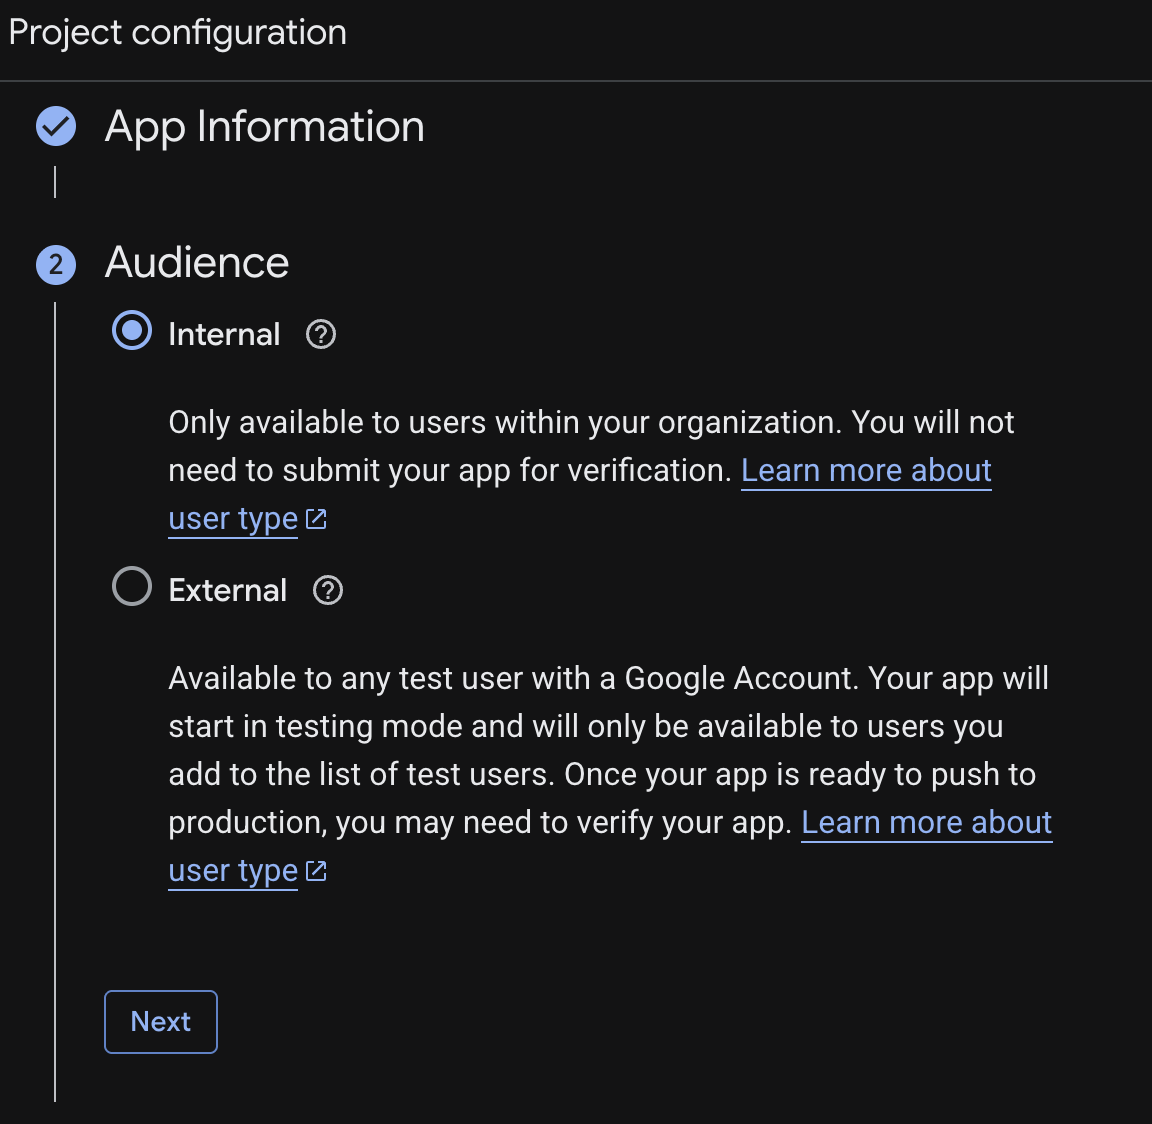Click external-link icon after Internal's user type link
The width and height of the screenshot is (1152, 1124).
(316, 519)
